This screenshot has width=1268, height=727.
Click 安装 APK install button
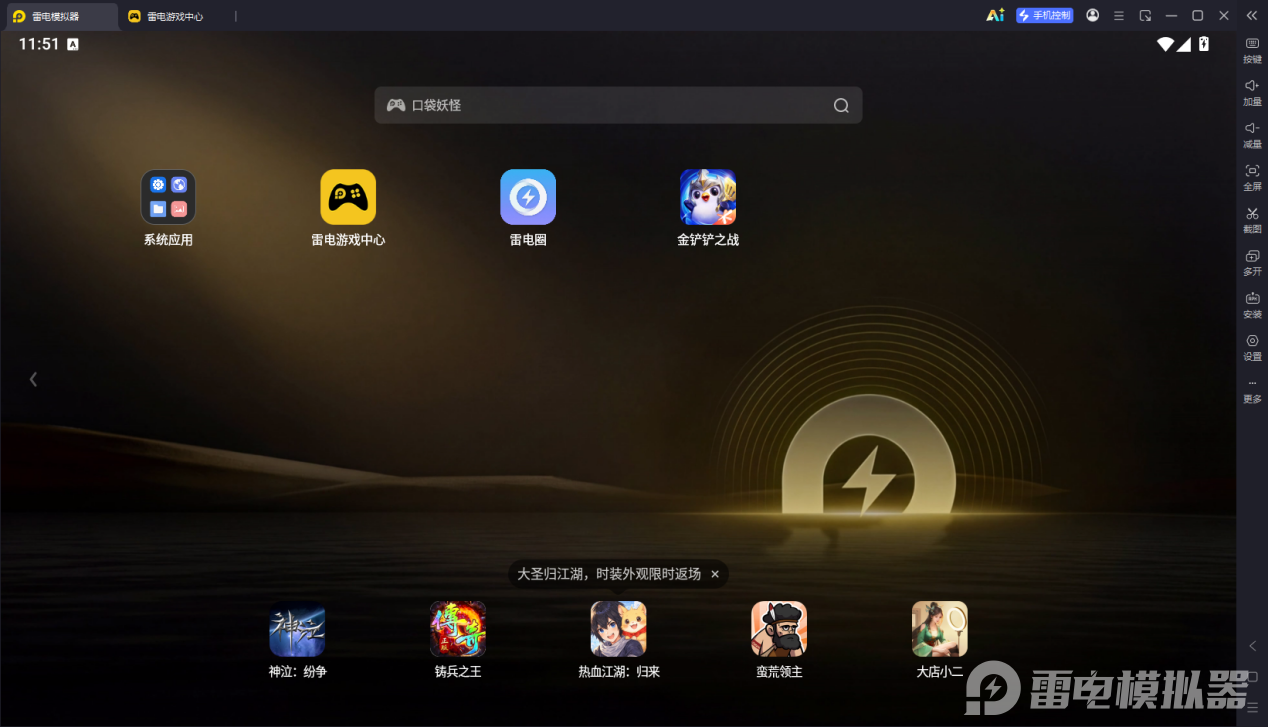coord(1252,305)
